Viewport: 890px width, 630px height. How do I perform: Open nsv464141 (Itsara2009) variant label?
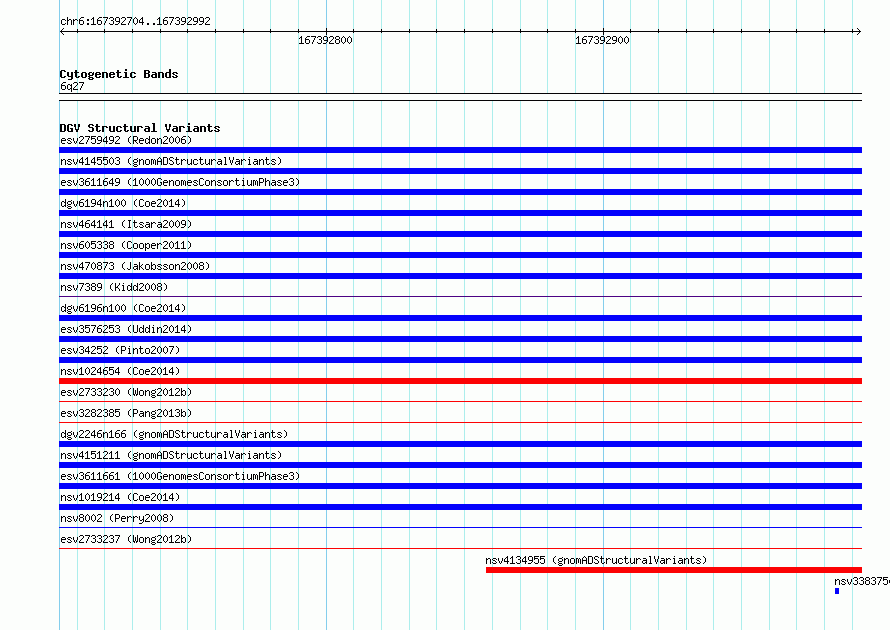point(126,224)
